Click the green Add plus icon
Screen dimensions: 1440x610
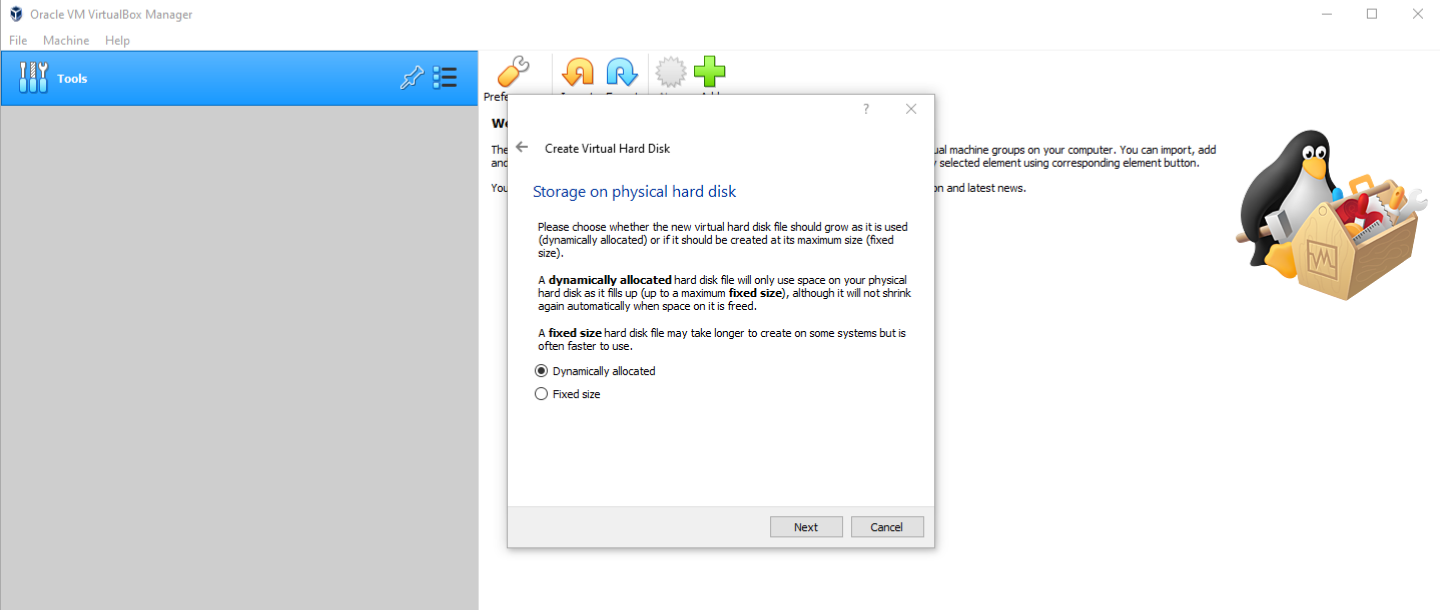click(710, 72)
